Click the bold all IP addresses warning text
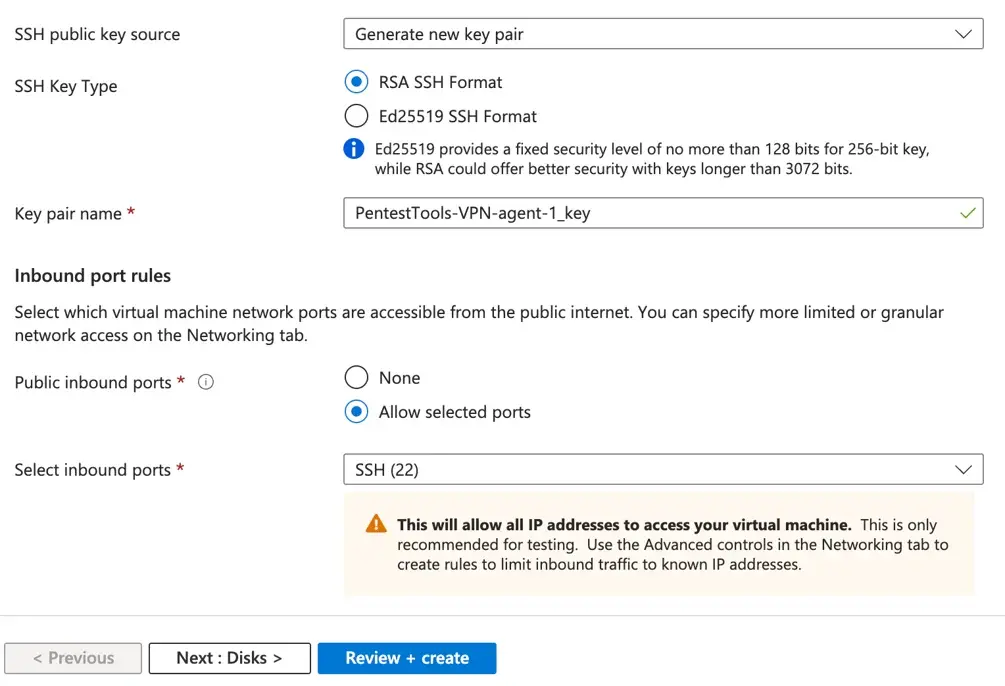Image resolution: width=1005 pixels, height=686 pixels. tap(624, 524)
